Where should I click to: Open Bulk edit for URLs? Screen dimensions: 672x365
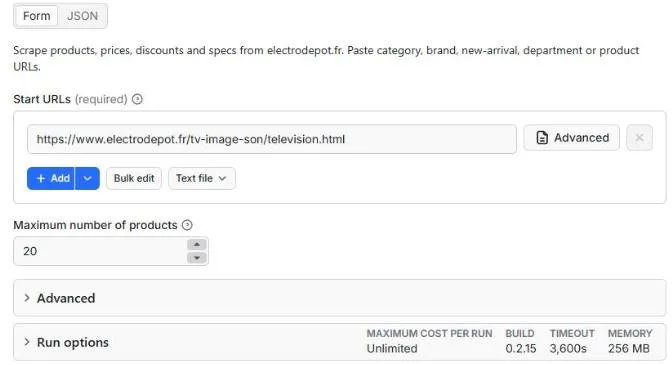[134, 178]
